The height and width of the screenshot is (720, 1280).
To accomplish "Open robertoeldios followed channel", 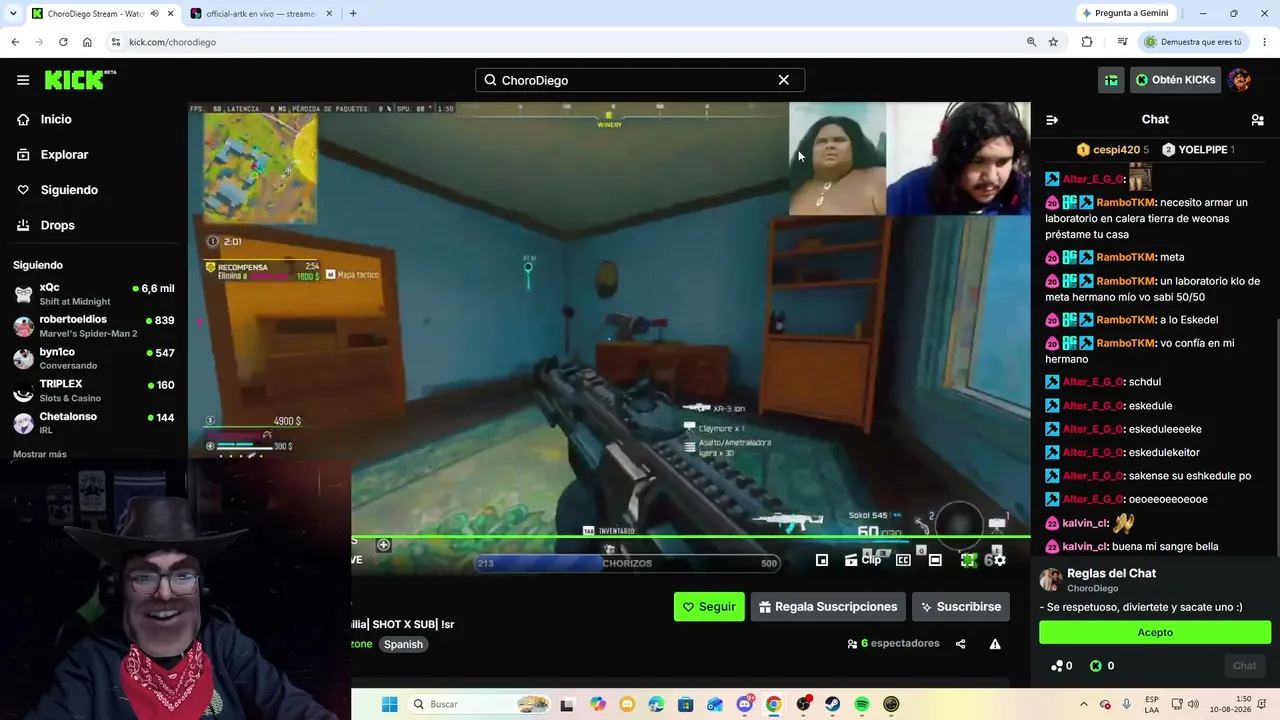I will click(94, 326).
